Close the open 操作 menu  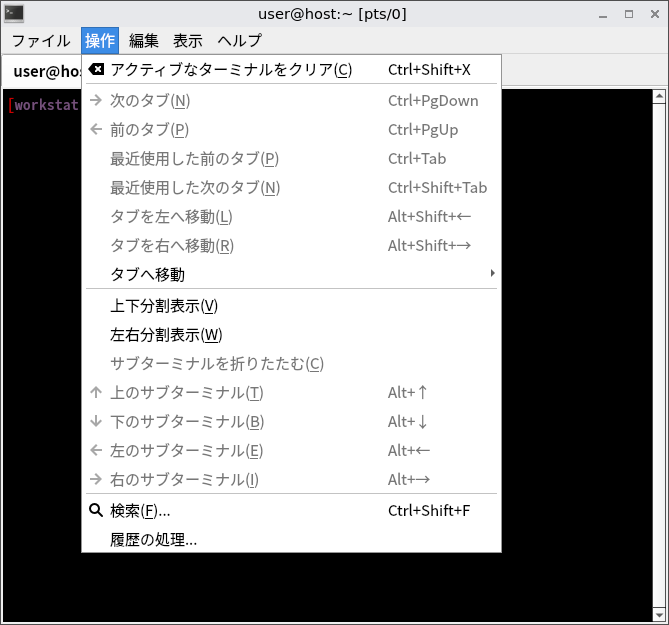pyautogui.click(x=100, y=41)
